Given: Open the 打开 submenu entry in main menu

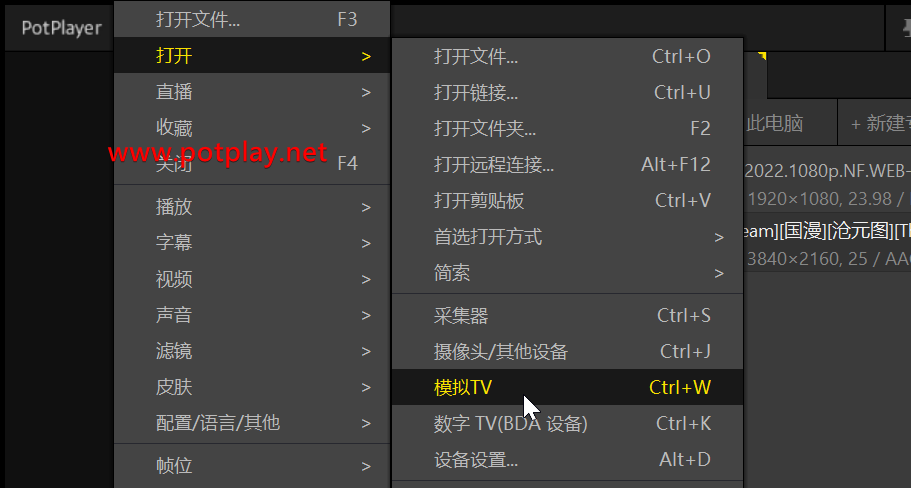Looking at the screenshot, I should pos(252,56).
